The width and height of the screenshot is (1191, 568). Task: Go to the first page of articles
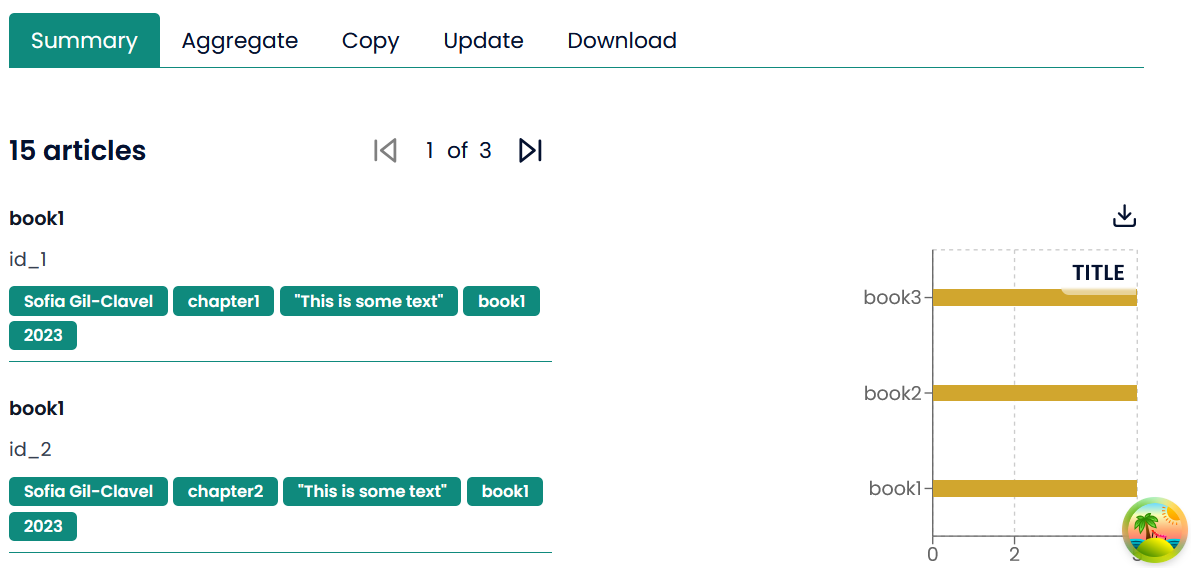[x=385, y=151]
